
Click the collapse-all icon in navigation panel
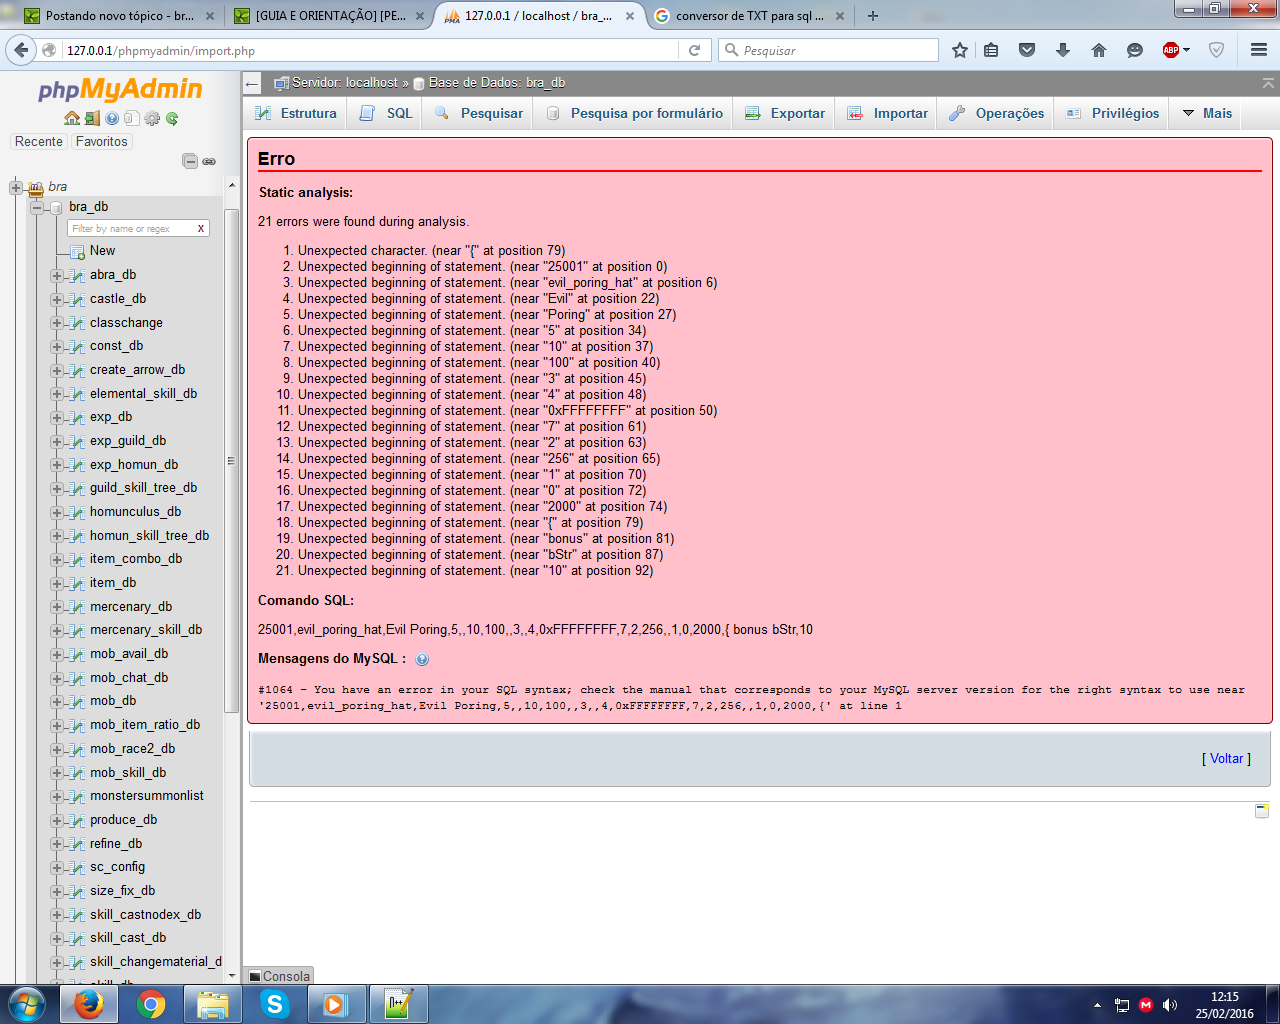tap(190, 161)
